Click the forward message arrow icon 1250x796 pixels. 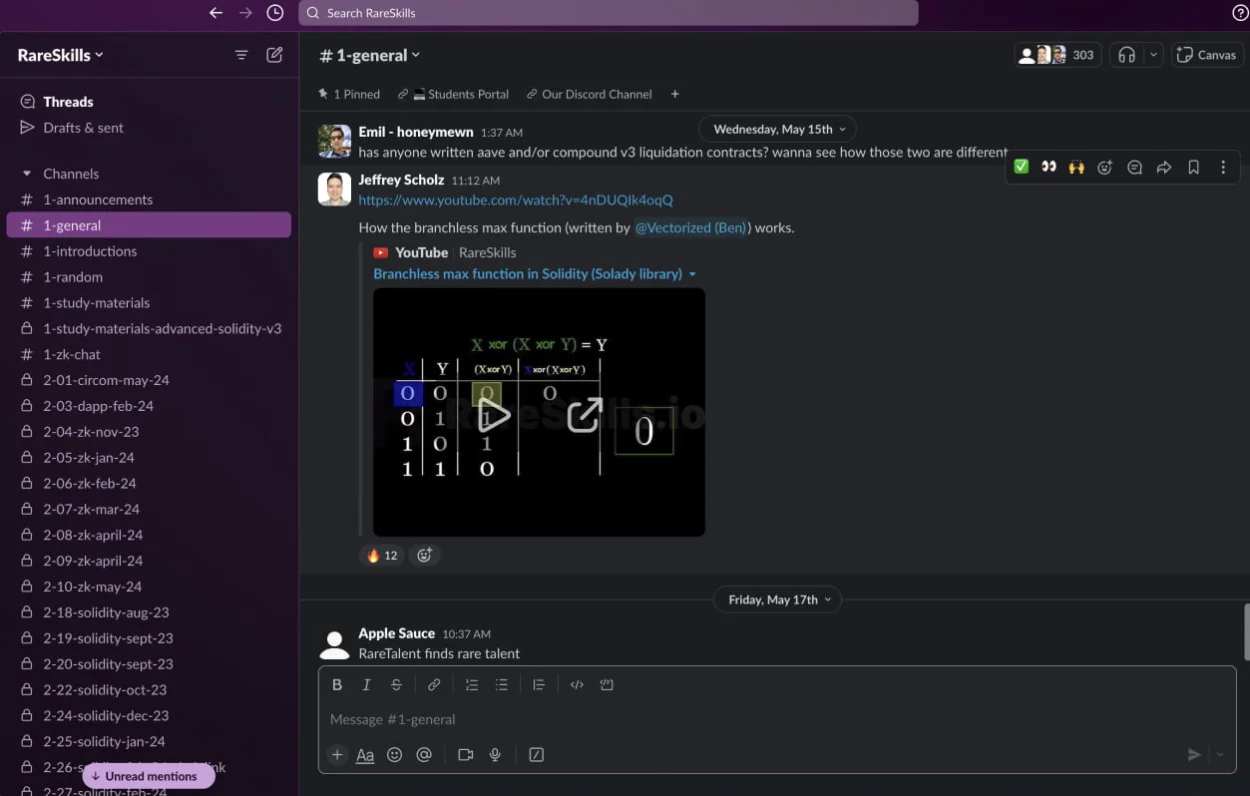(x=1164, y=168)
